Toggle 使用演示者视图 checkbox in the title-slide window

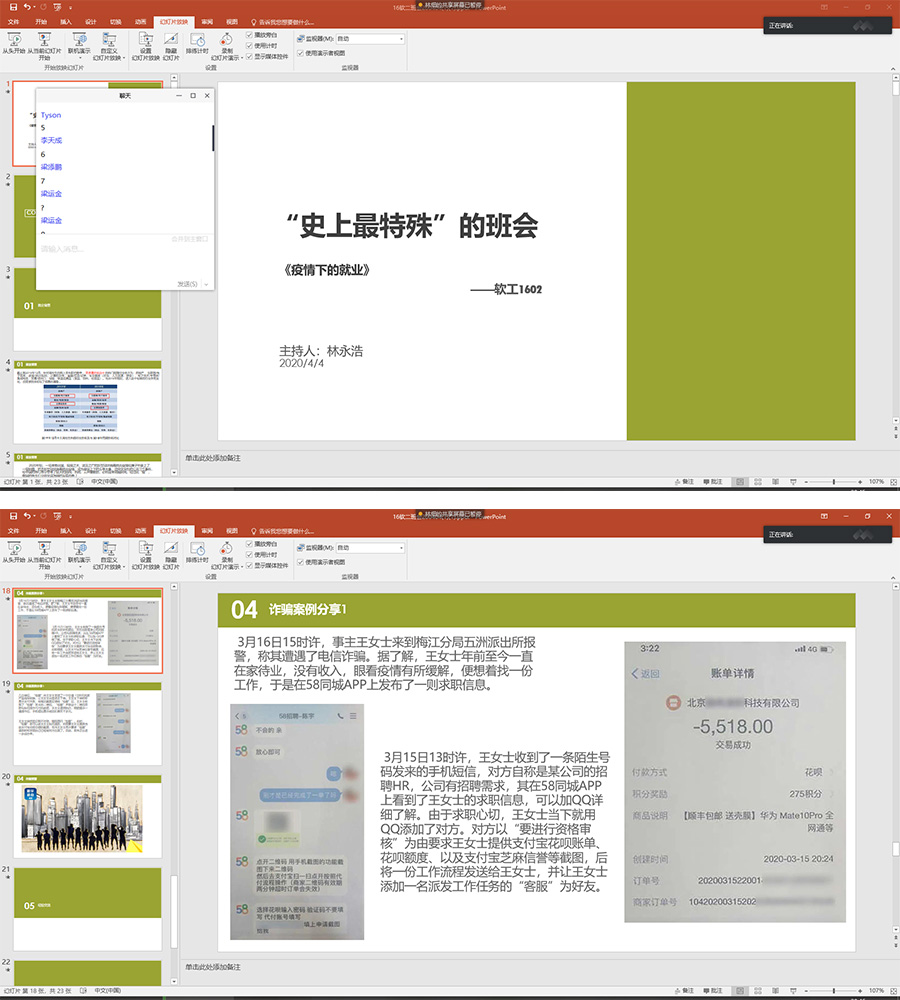[300, 52]
